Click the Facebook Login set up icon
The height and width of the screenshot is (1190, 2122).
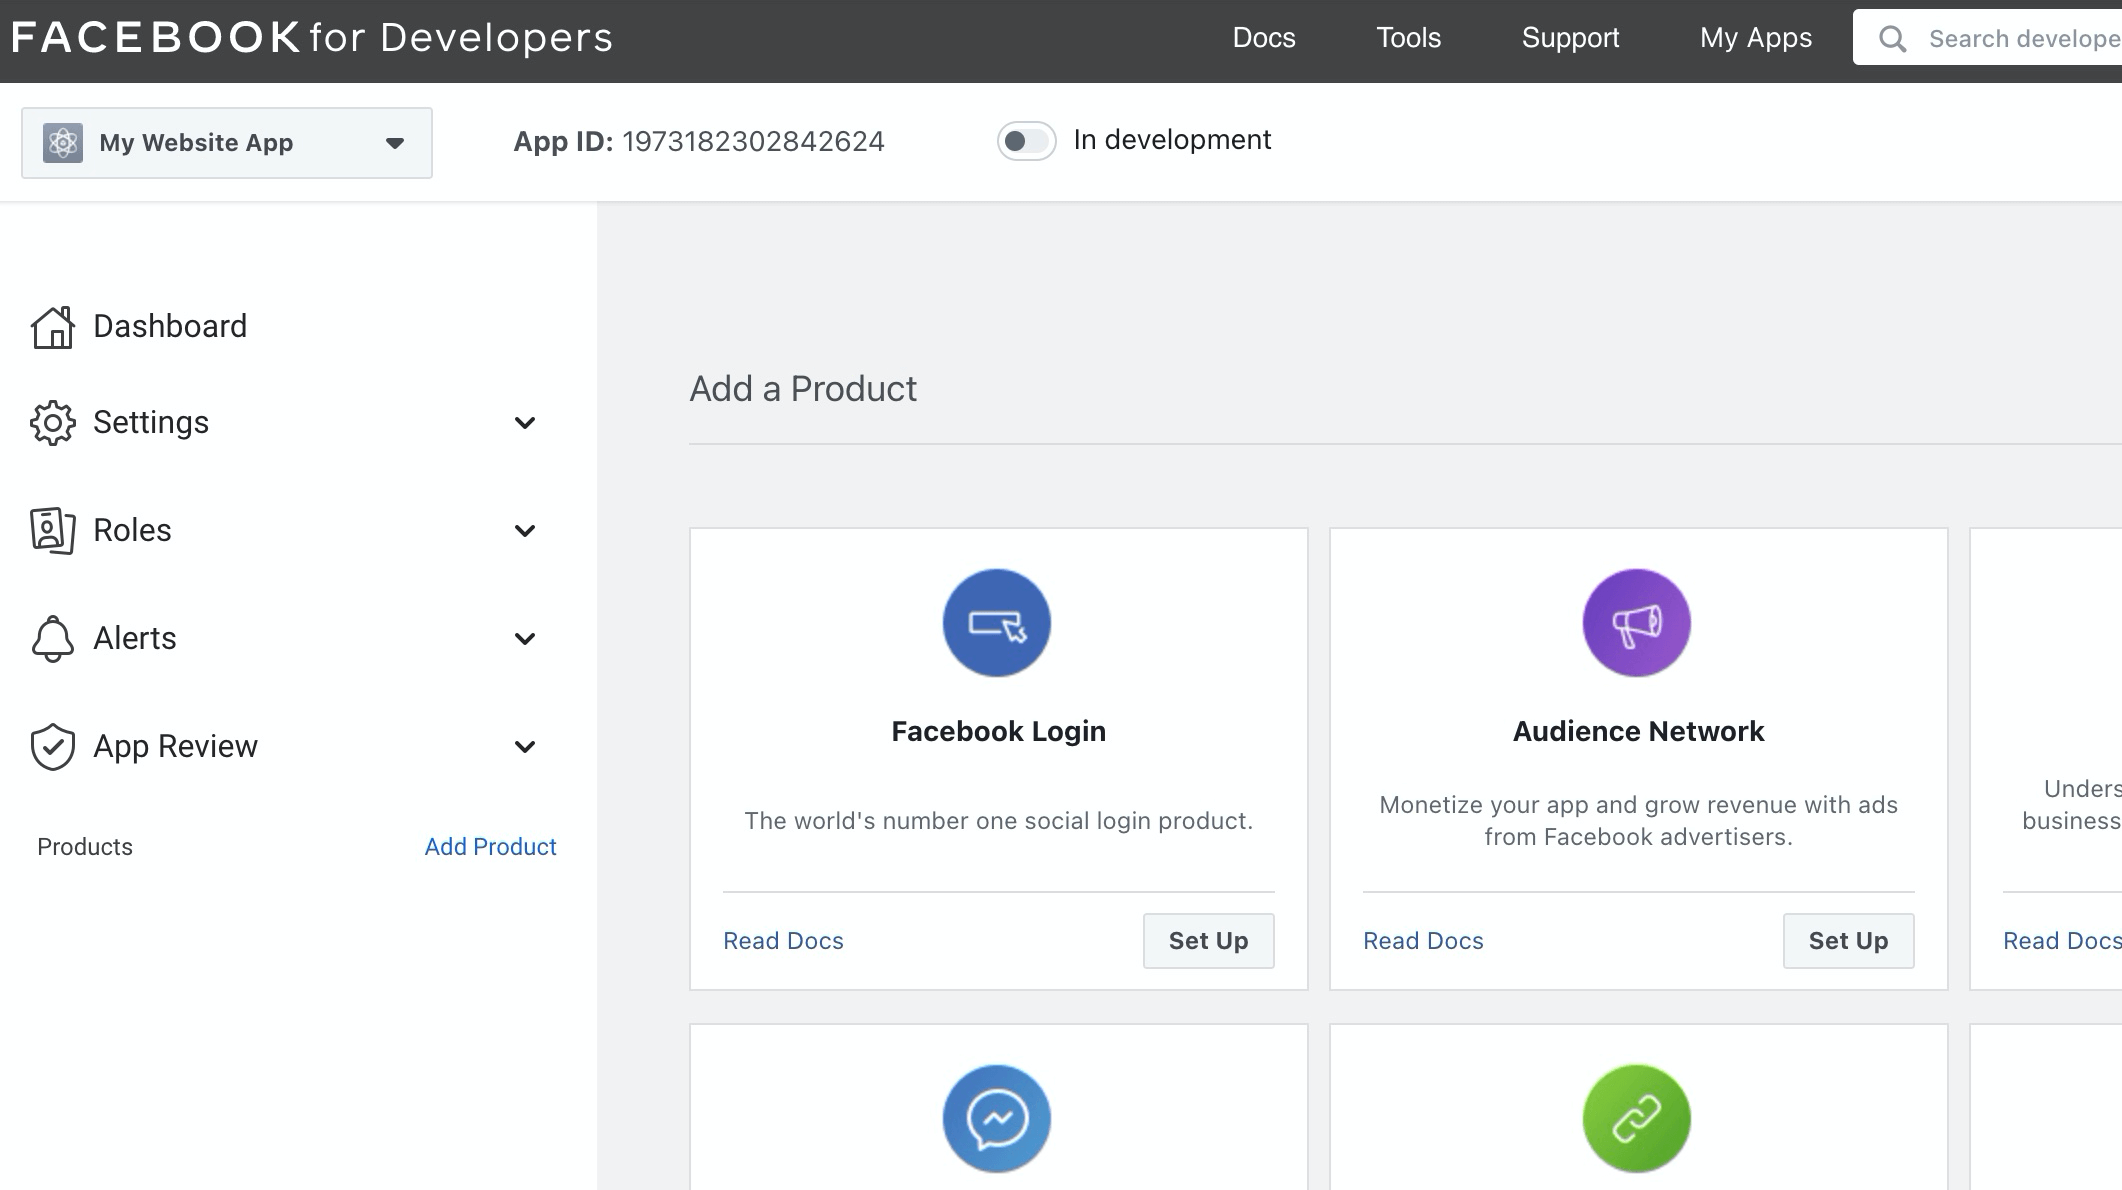(1208, 939)
